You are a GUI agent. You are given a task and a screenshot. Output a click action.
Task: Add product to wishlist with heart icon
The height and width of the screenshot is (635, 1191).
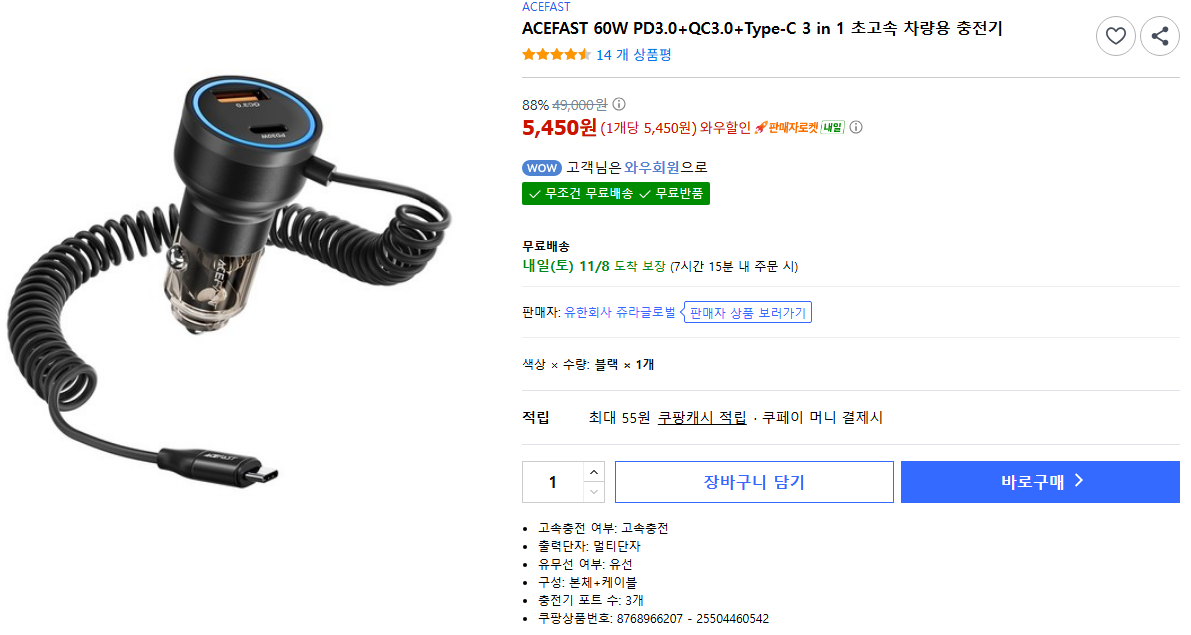(x=1116, y=37)
